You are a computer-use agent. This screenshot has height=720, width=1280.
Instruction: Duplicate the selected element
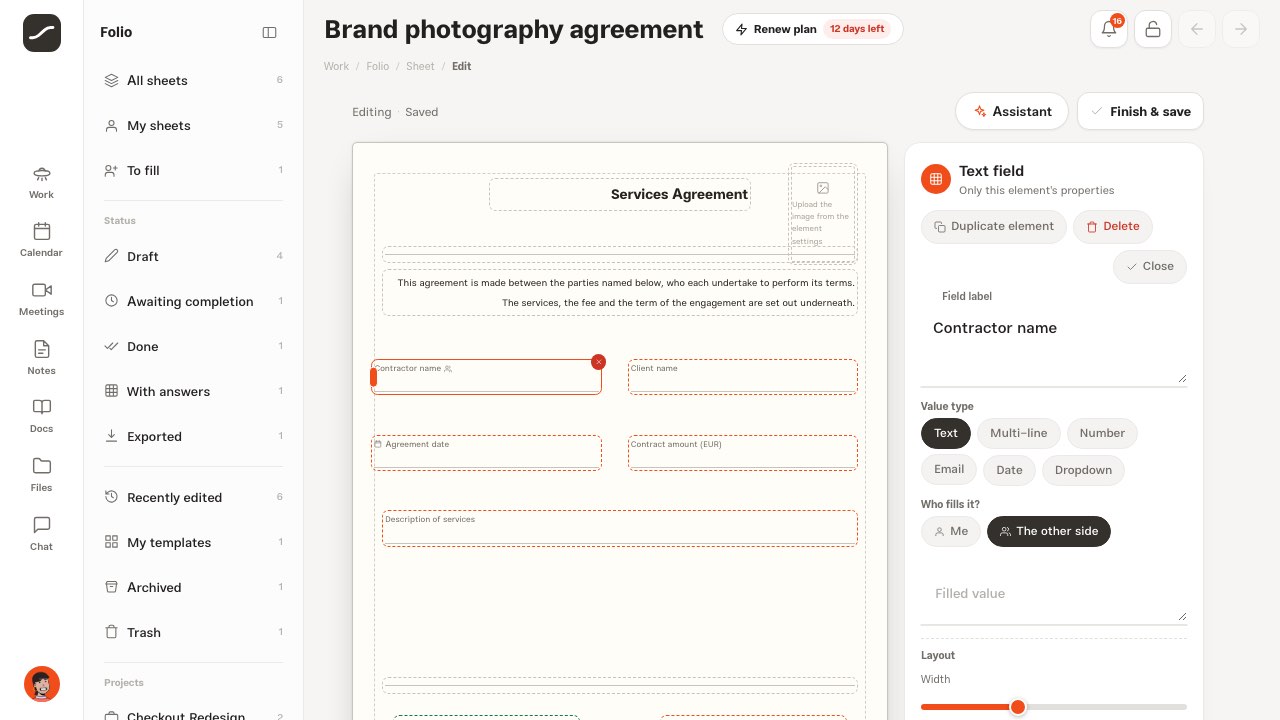click(x=994, y=227)
